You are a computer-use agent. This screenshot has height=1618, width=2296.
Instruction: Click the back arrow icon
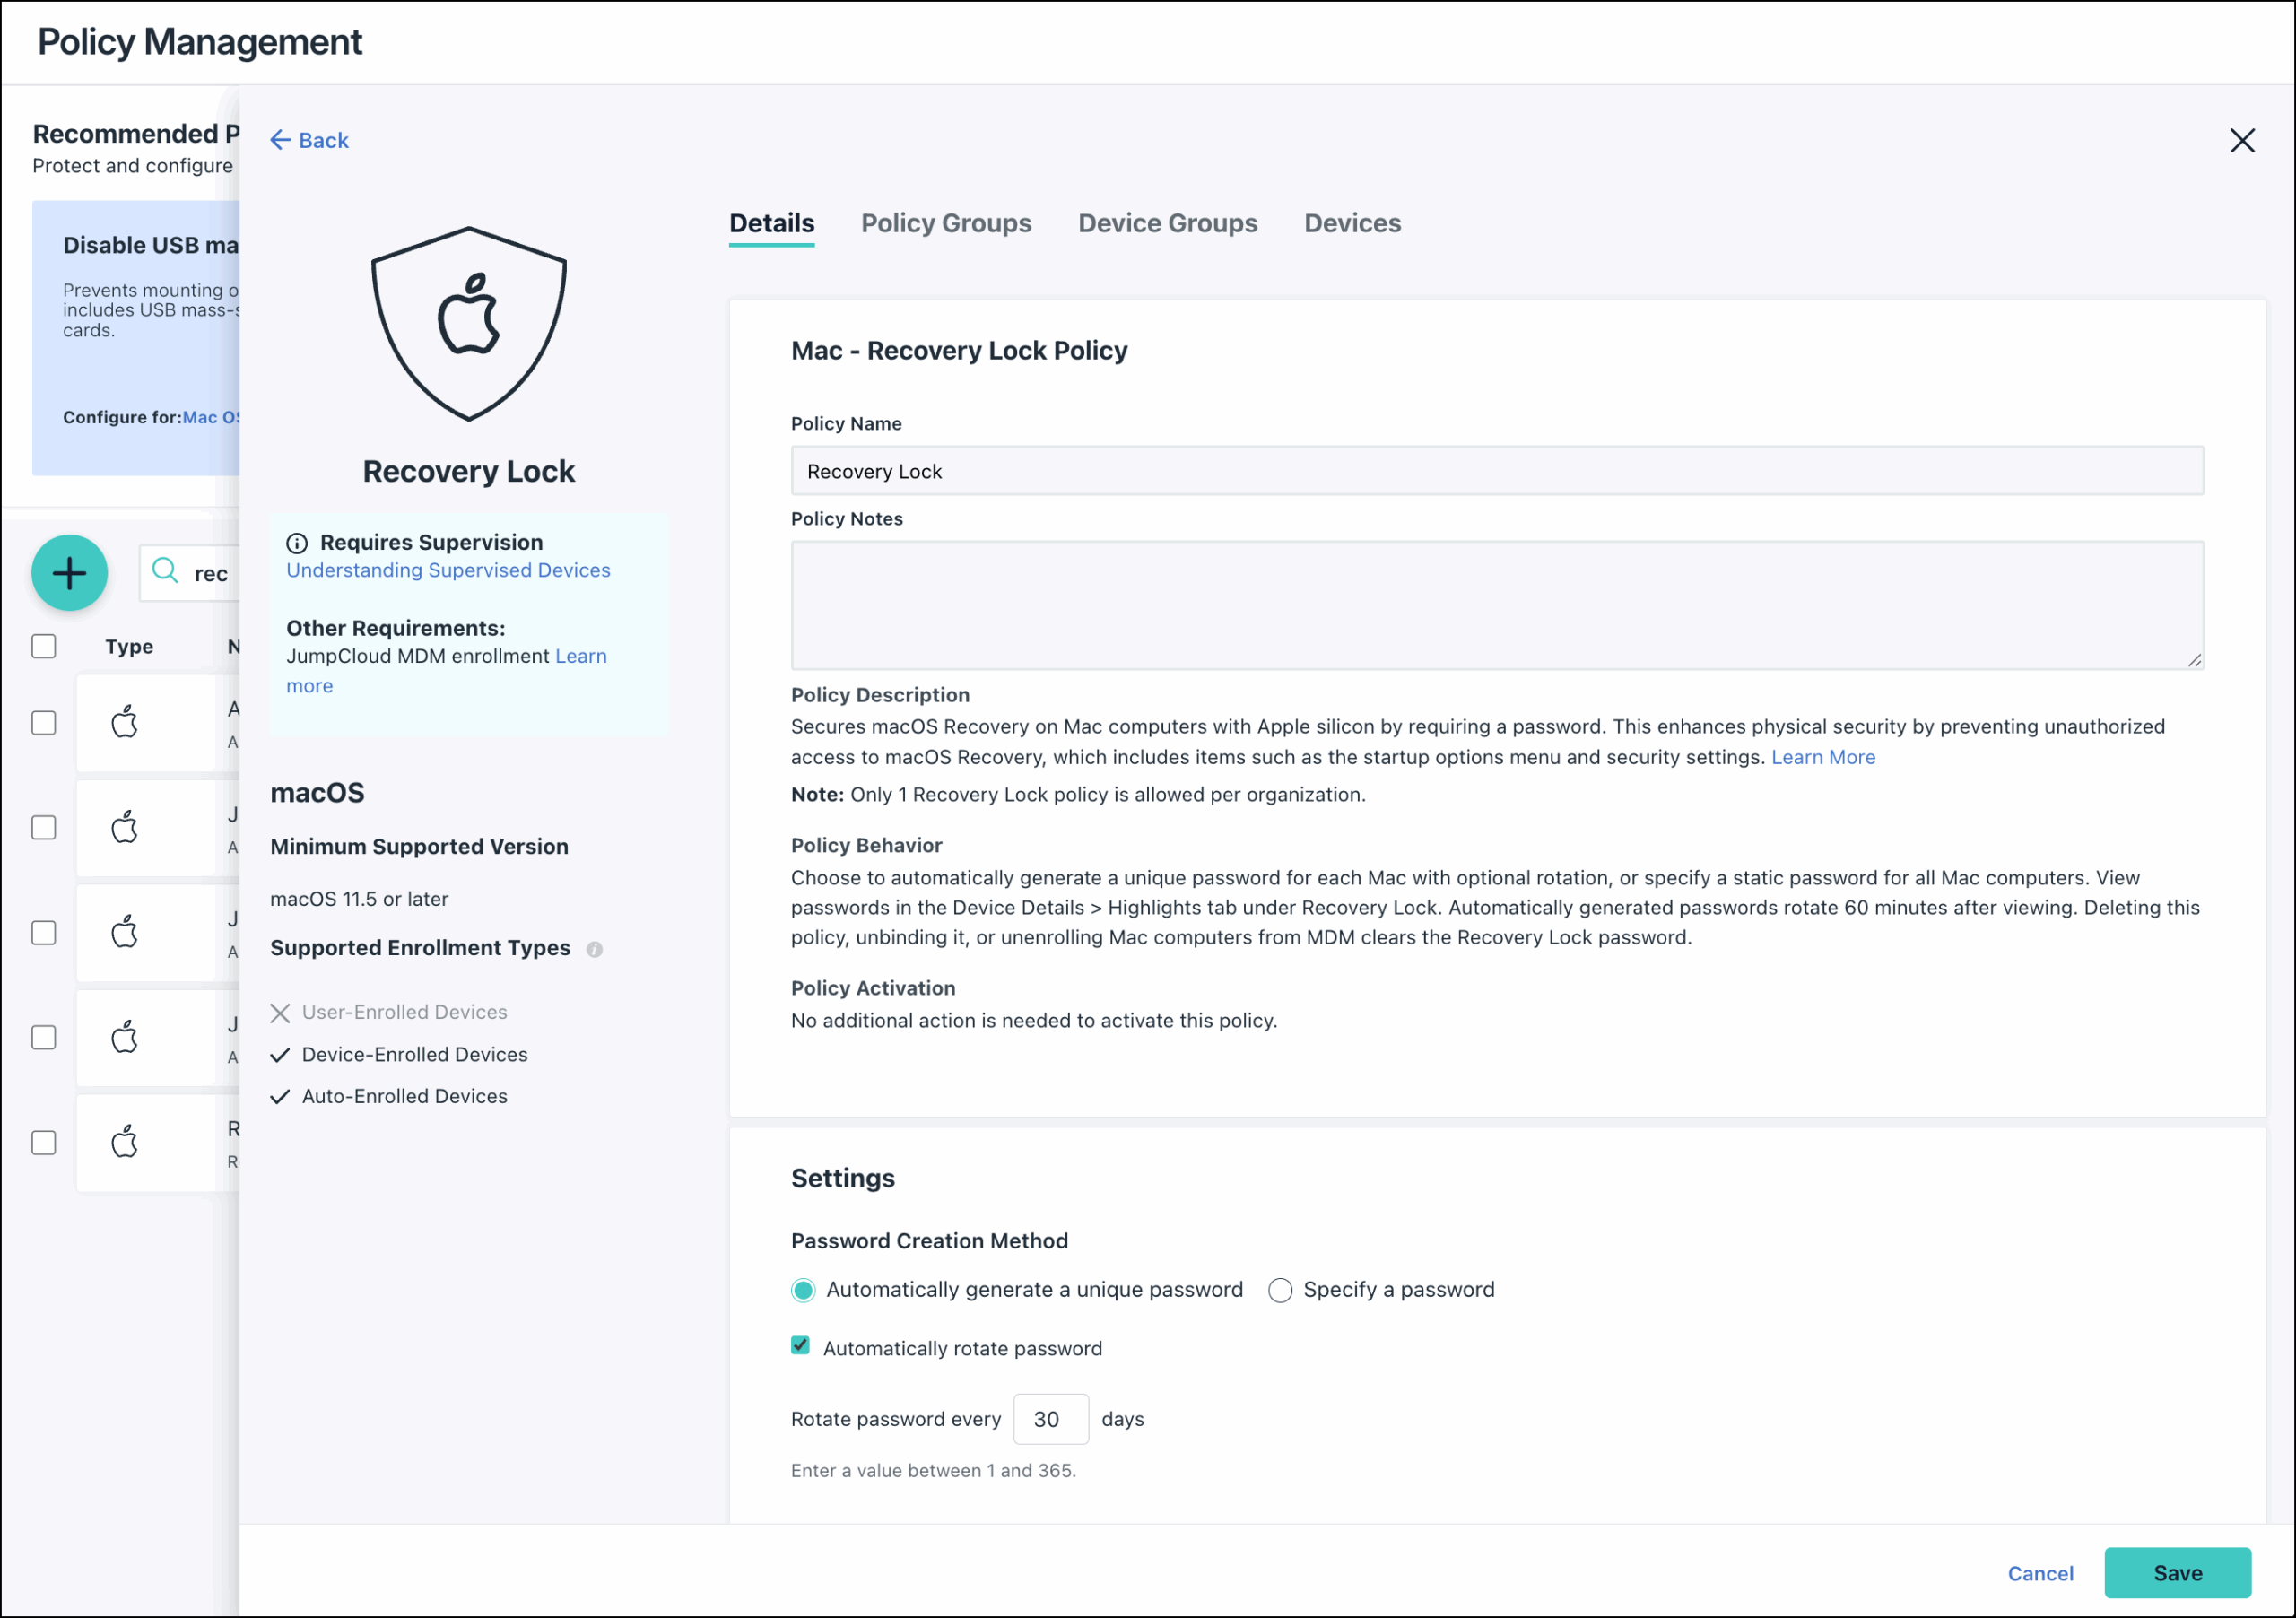(x=280, y=140)
